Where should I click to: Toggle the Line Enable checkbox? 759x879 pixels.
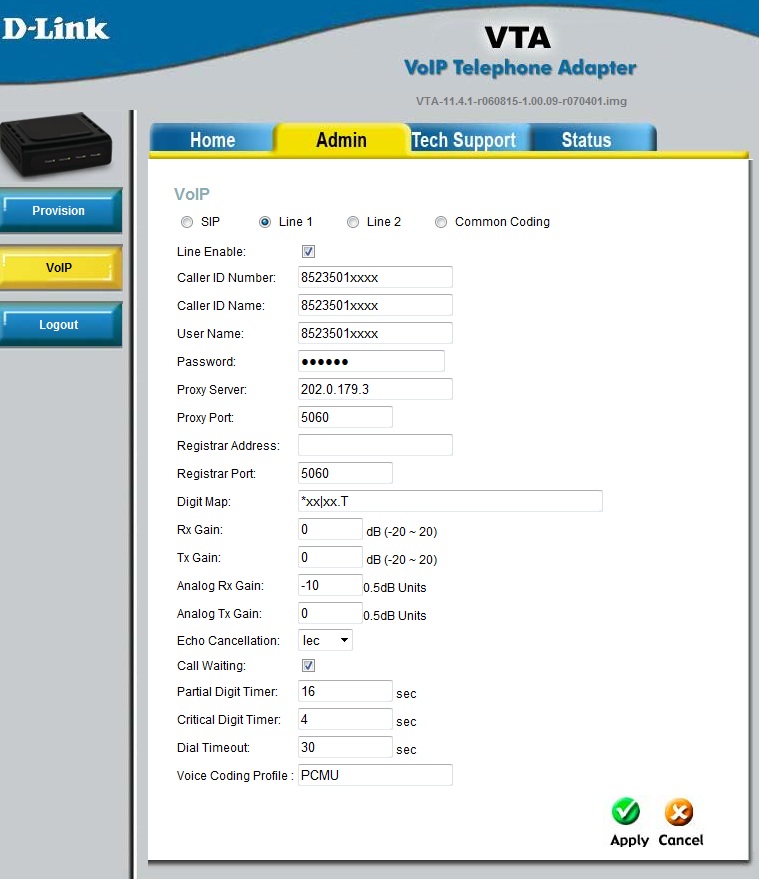308,251
